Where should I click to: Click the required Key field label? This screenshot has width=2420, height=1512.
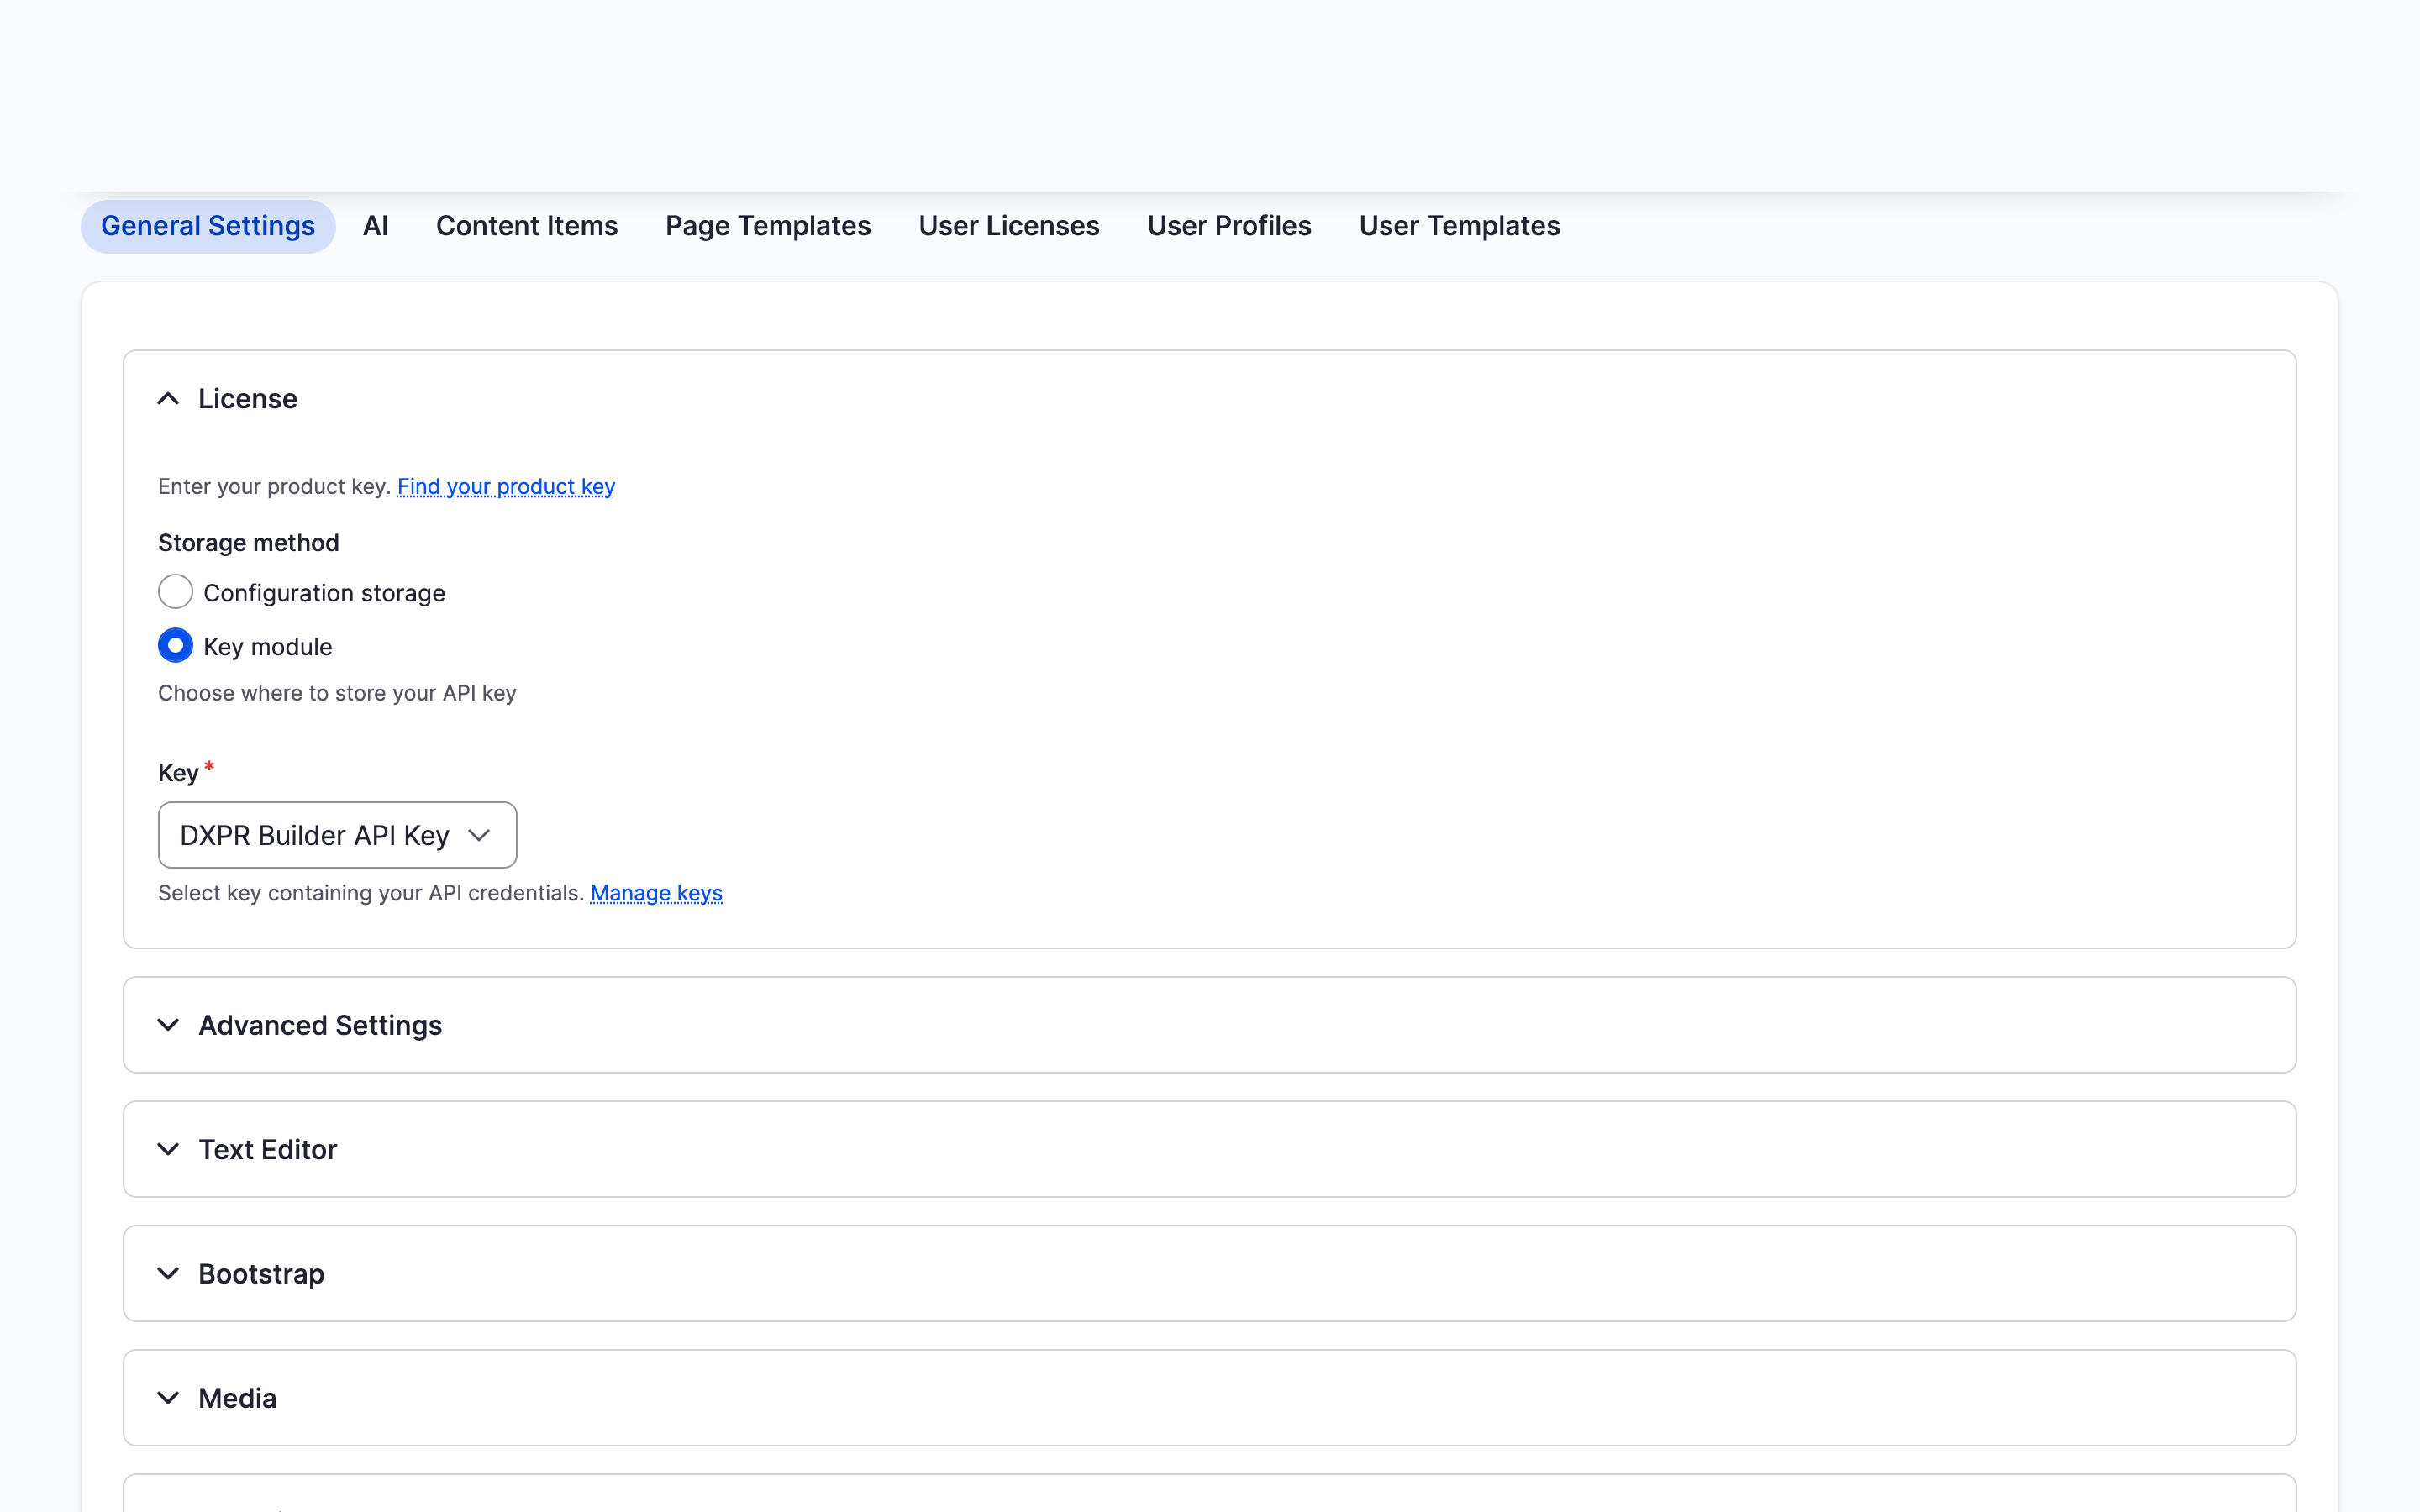pyautogui.click(x=186, y=772)
